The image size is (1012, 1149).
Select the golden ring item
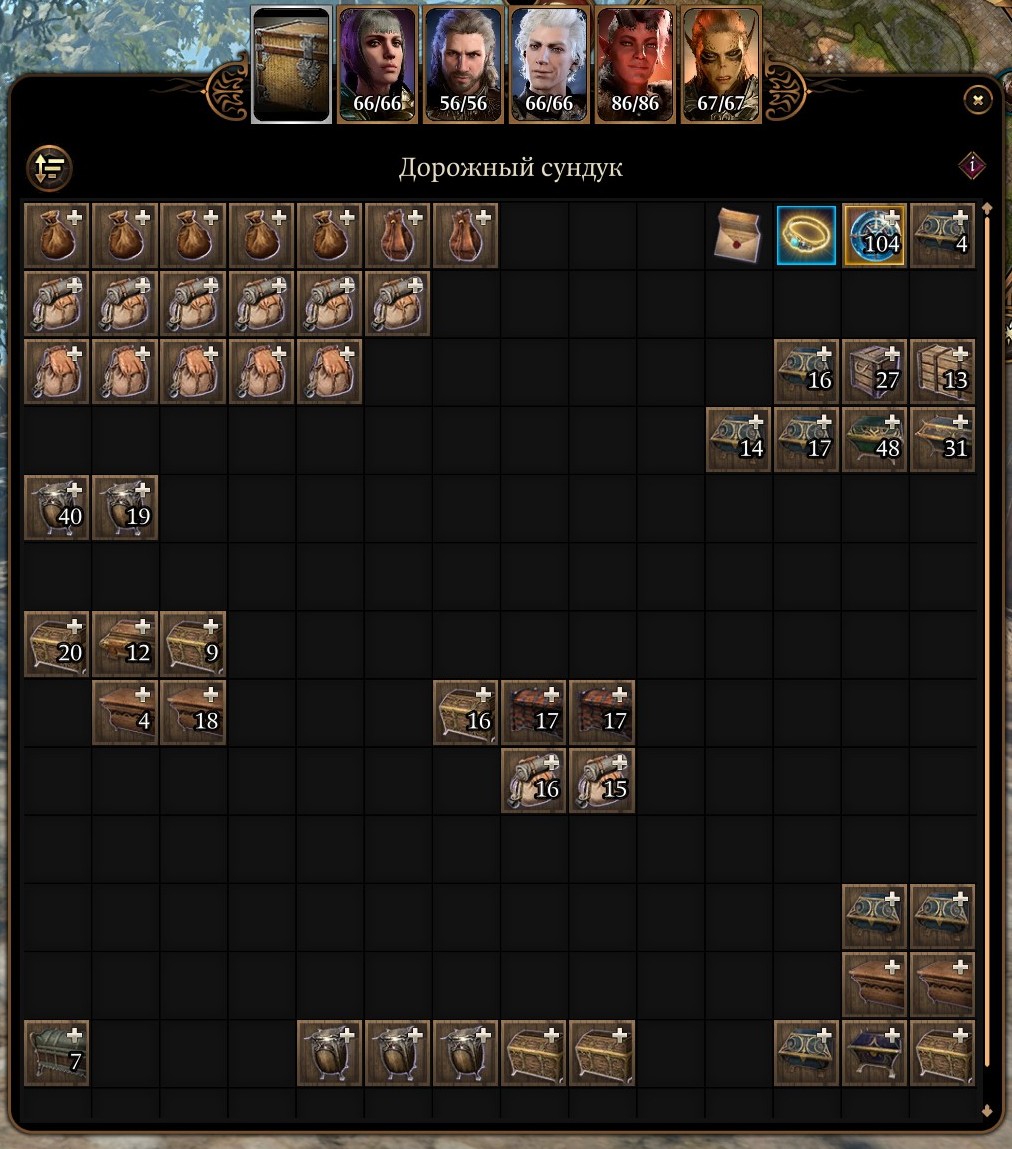pos(806,235)
